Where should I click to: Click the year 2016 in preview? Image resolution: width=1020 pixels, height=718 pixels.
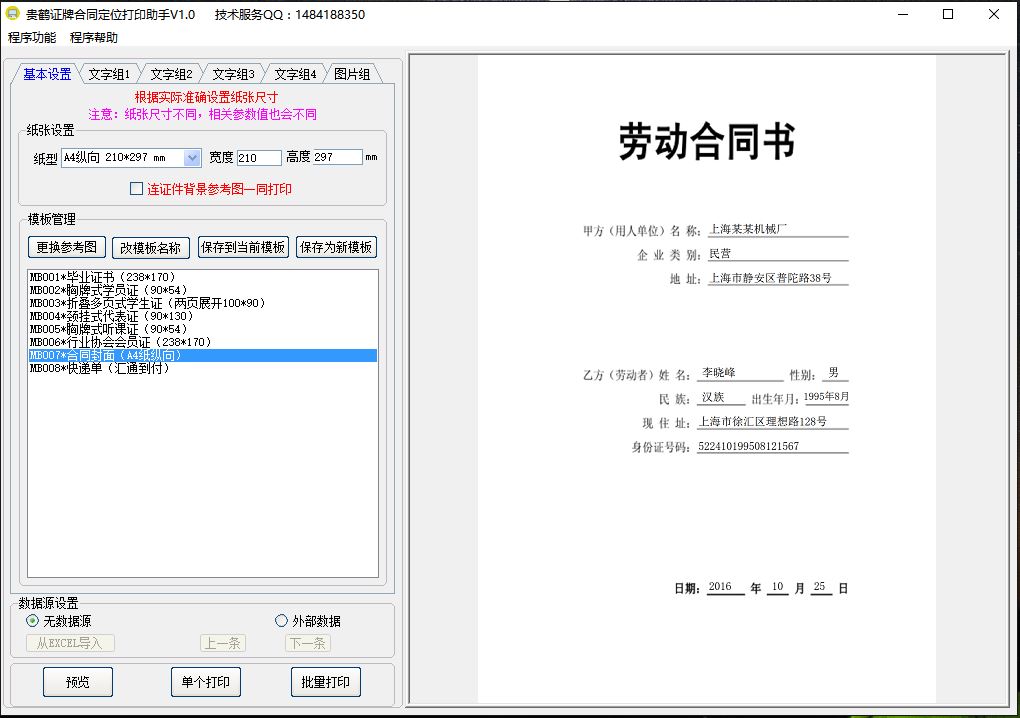720,587
